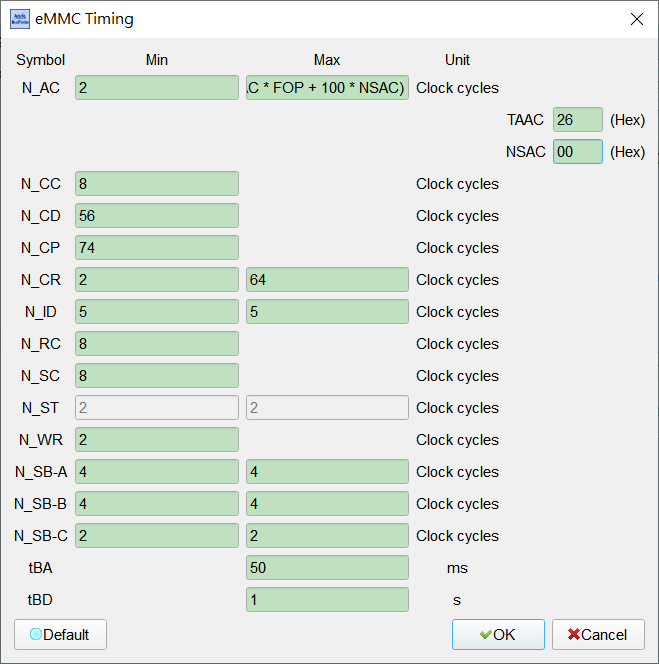
Task: Click the (Hex) label beside NSAC
Action: [x=627, y=152]
